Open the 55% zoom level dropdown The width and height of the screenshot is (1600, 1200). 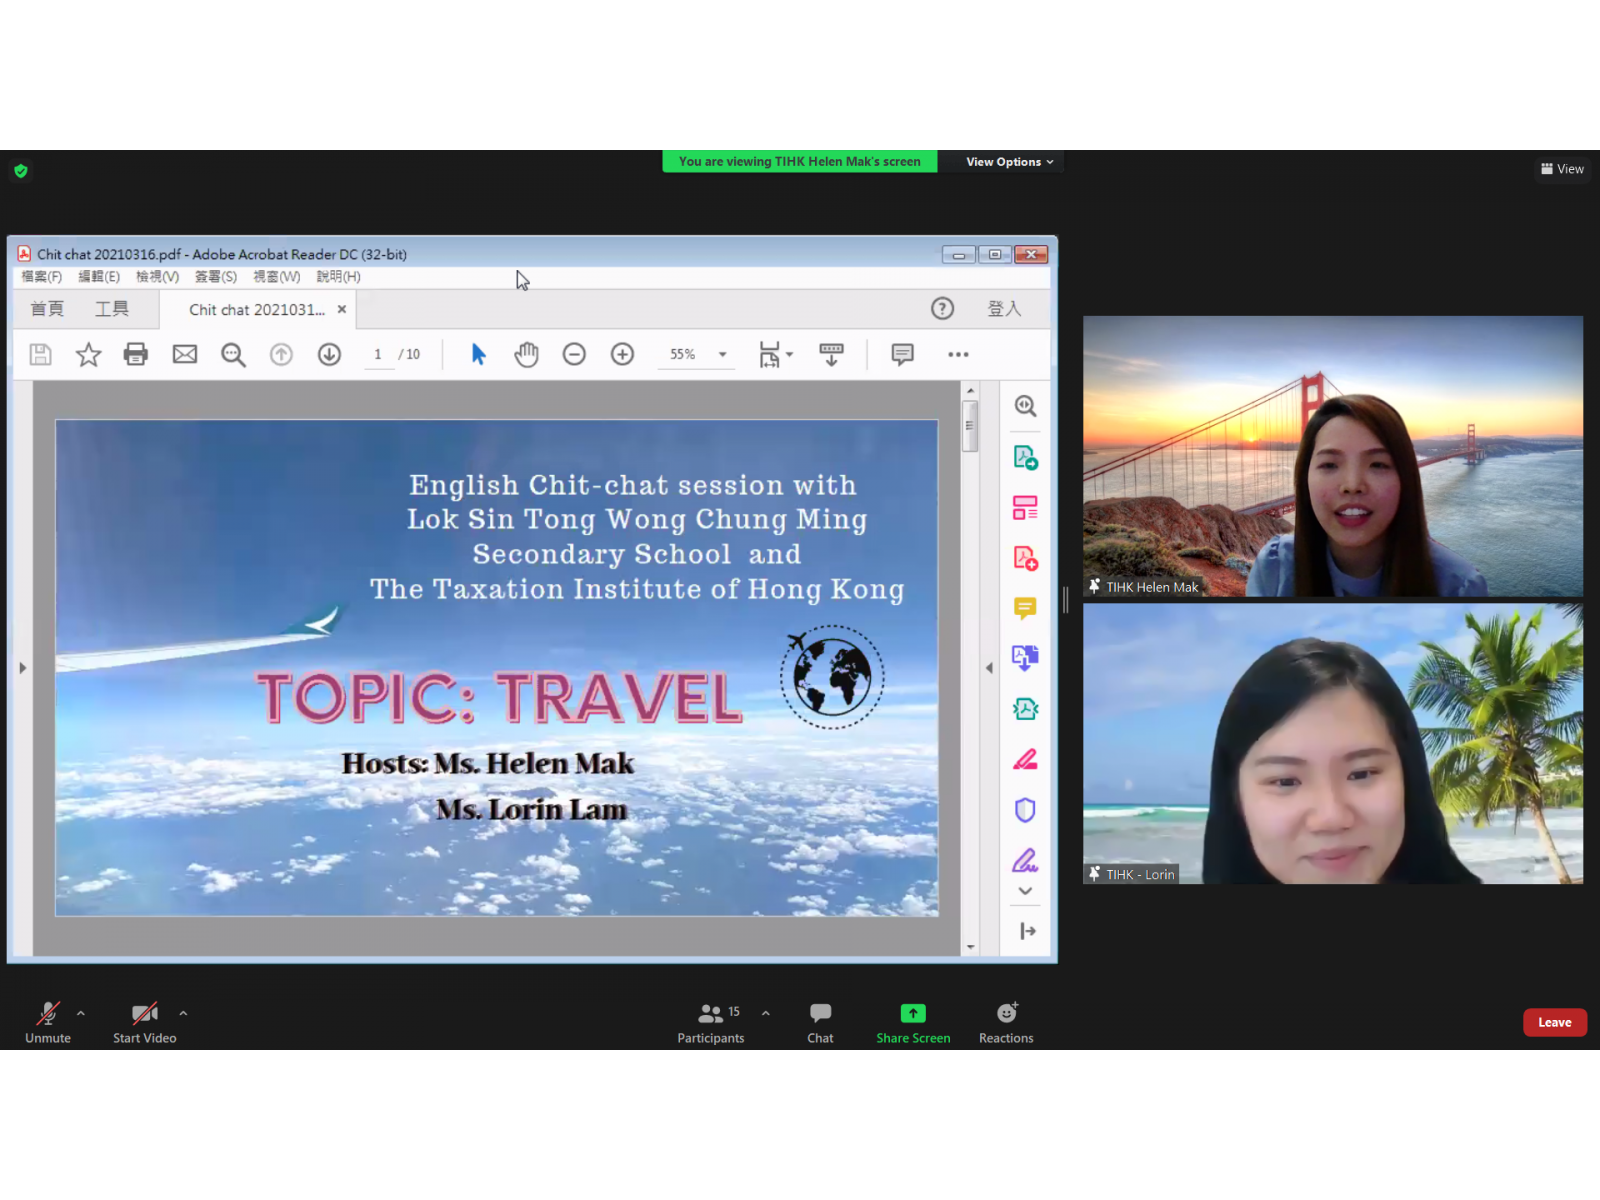(x=722, y=354)
